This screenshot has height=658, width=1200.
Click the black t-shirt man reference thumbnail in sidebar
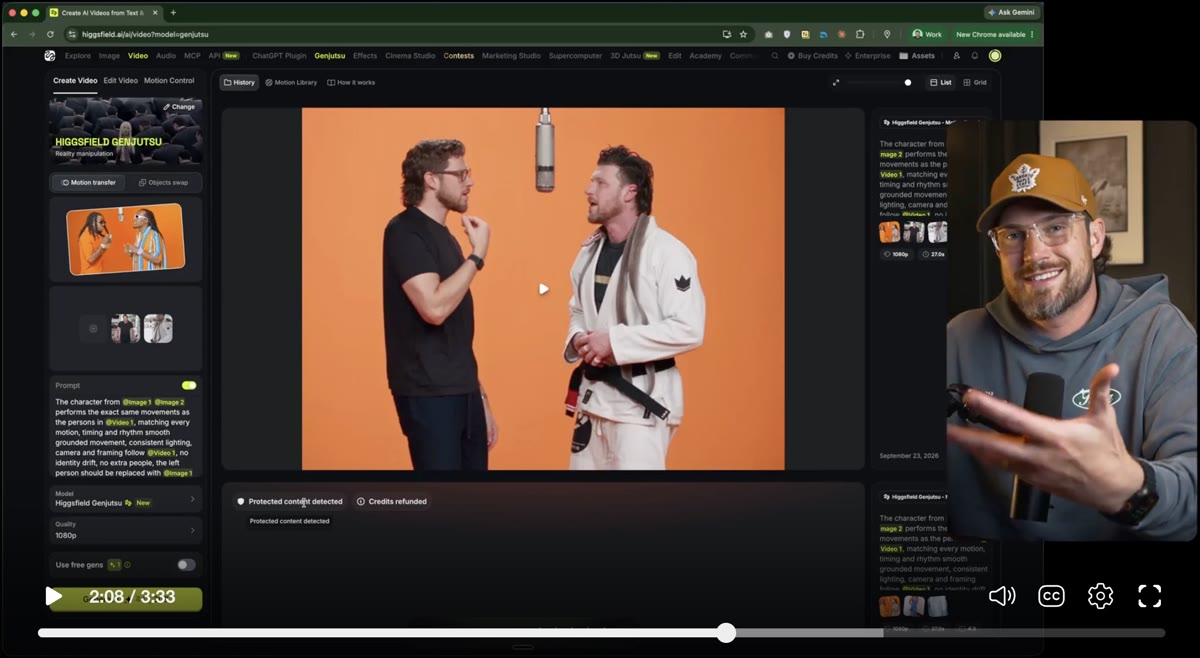click(x=125, y=328)
